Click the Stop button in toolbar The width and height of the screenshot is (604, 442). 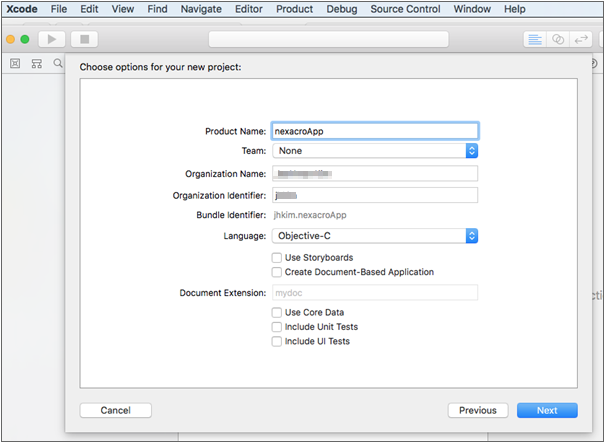pyautogui.click(x=84, y=39)
